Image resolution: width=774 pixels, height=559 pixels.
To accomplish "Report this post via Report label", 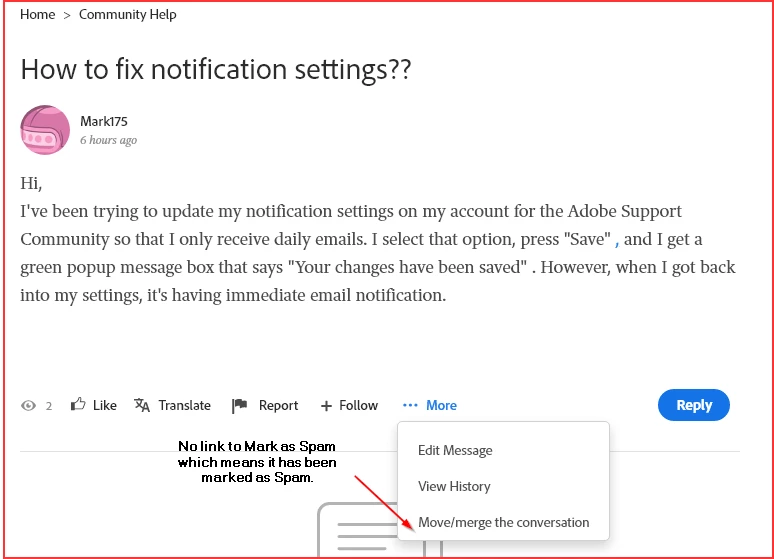I will (278, 405).
